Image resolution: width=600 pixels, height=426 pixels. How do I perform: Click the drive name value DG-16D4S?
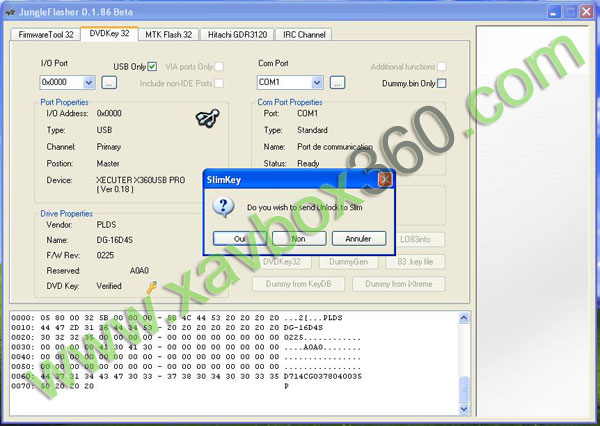(x=114, y=240)
